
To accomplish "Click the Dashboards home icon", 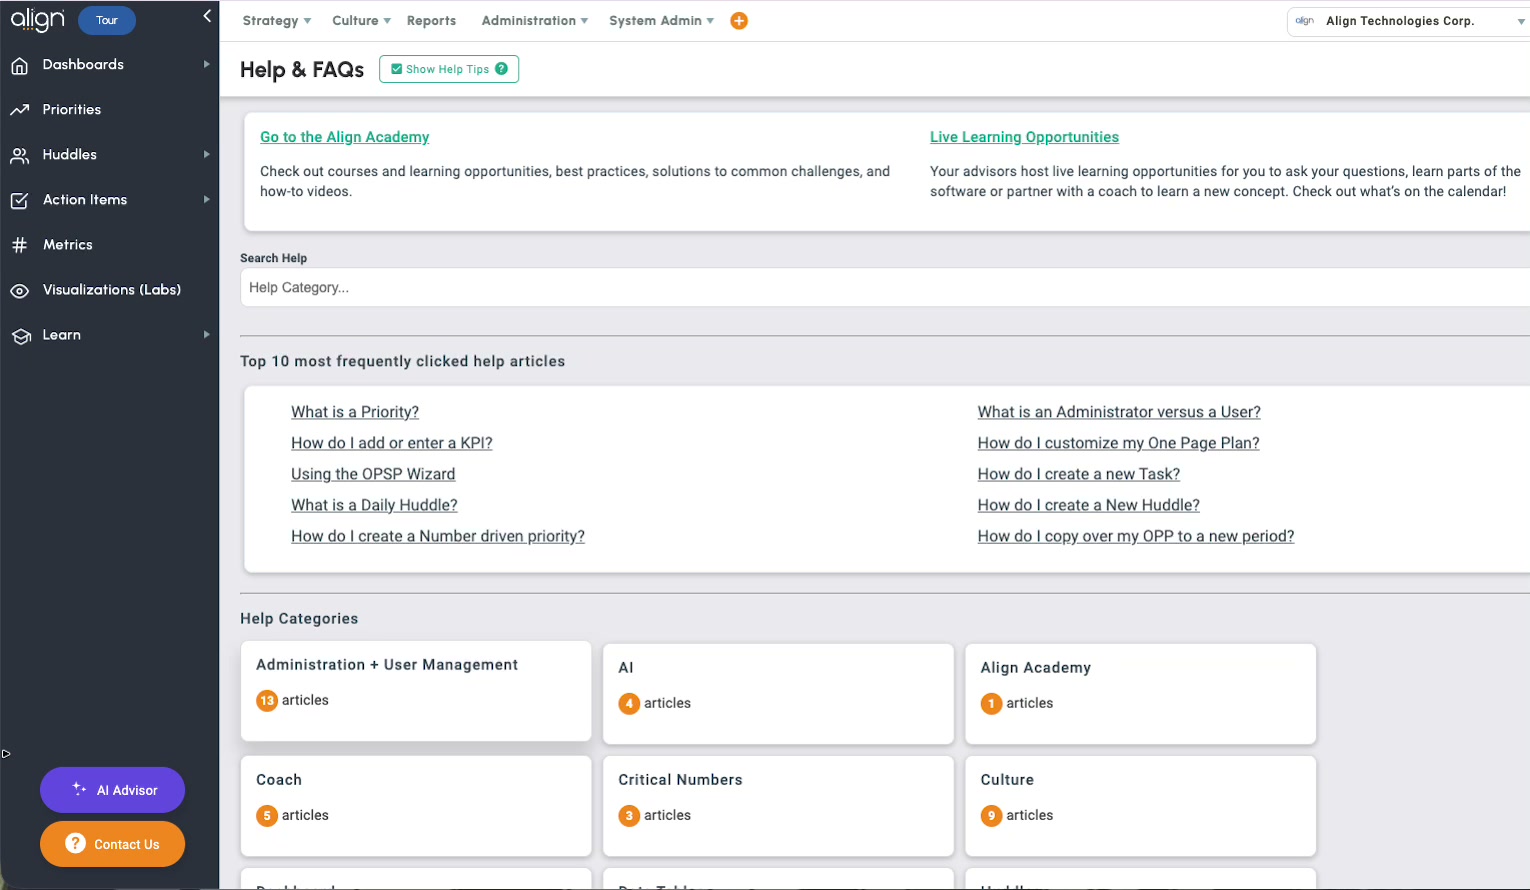I will point(19,66).
